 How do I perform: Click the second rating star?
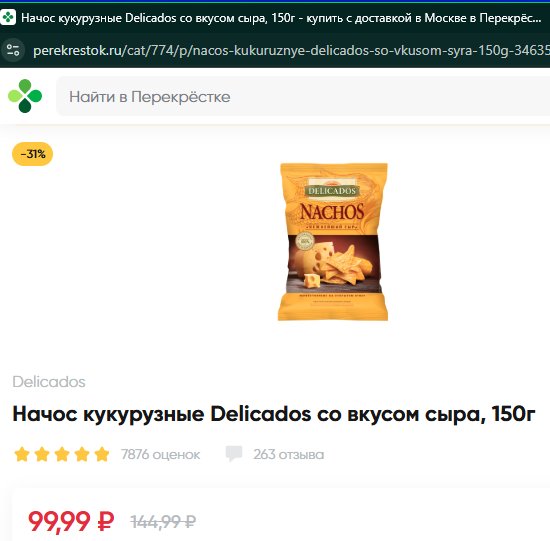coord(42,454)
